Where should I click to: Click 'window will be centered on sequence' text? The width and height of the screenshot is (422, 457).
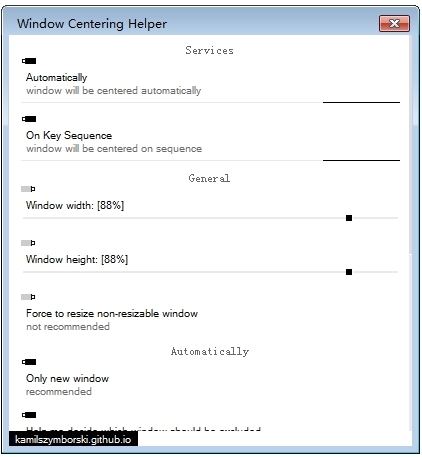pyautogui.click(x=114, y=149)
